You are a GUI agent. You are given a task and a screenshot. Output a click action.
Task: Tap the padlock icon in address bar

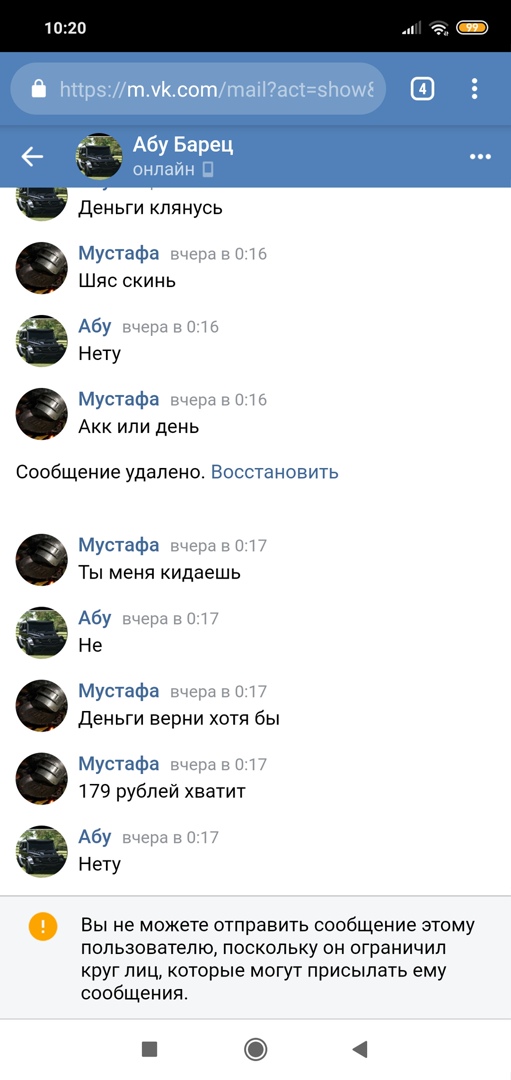pos(39,89)
